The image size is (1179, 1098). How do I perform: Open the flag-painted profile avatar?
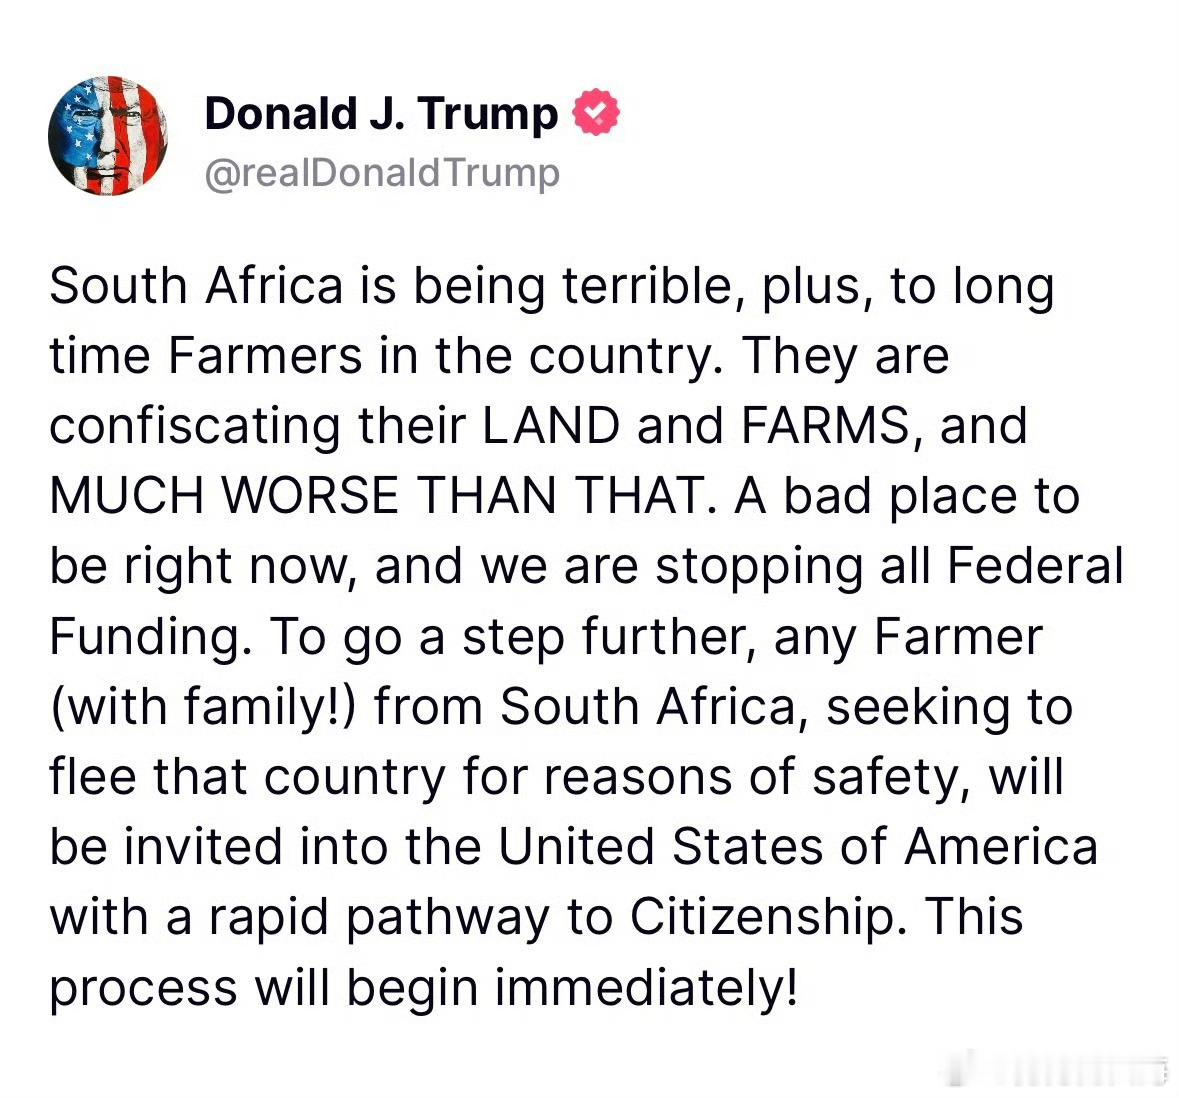pos(108,136)
